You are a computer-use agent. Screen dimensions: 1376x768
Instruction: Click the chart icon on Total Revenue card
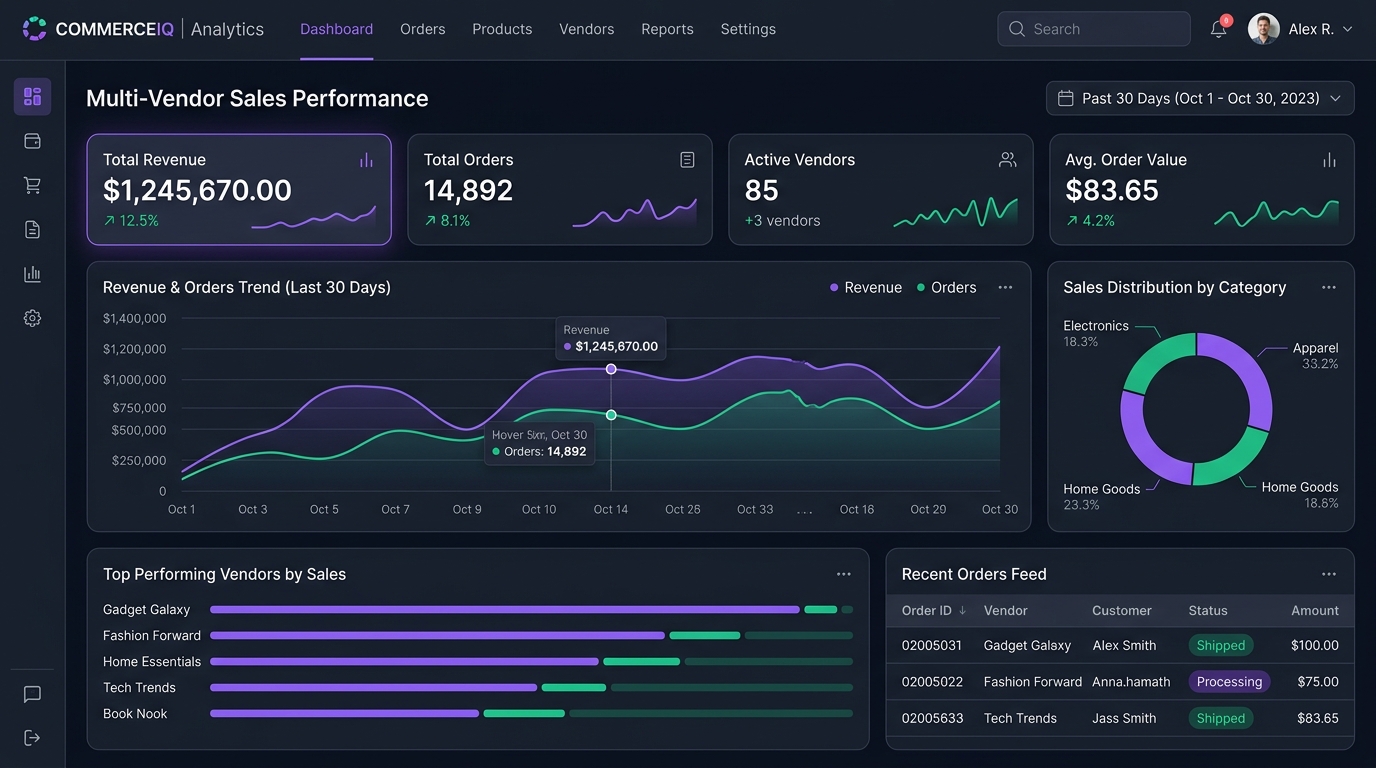point(366,160)
